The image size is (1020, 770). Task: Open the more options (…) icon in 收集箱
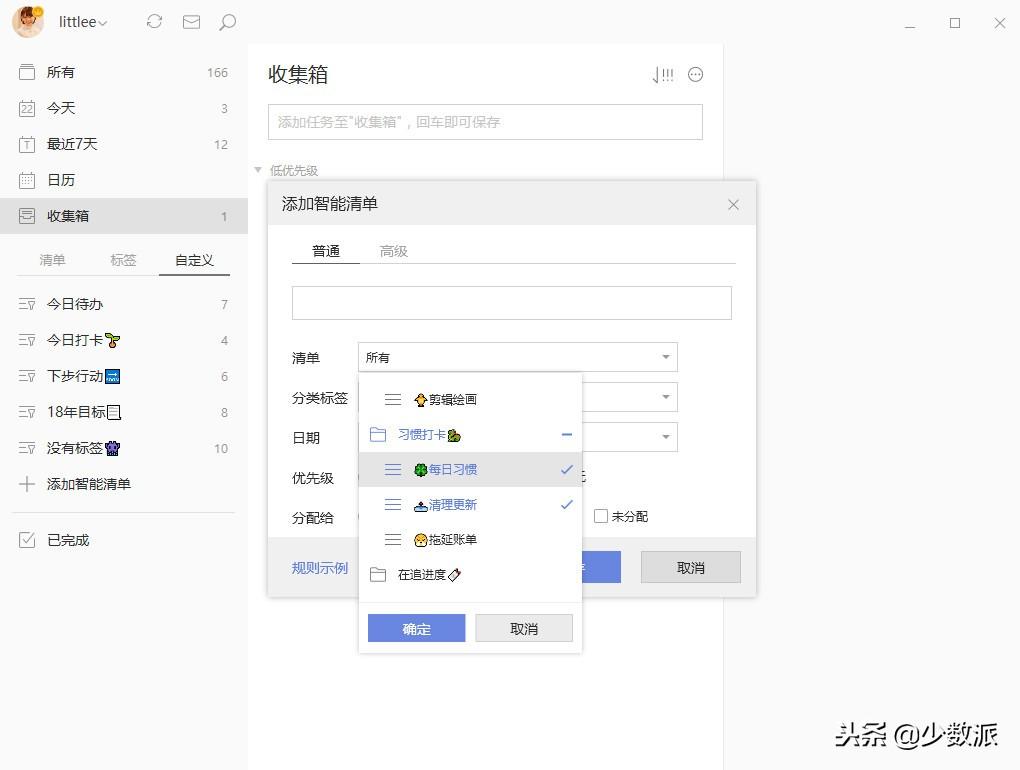(x=696, y=74)
